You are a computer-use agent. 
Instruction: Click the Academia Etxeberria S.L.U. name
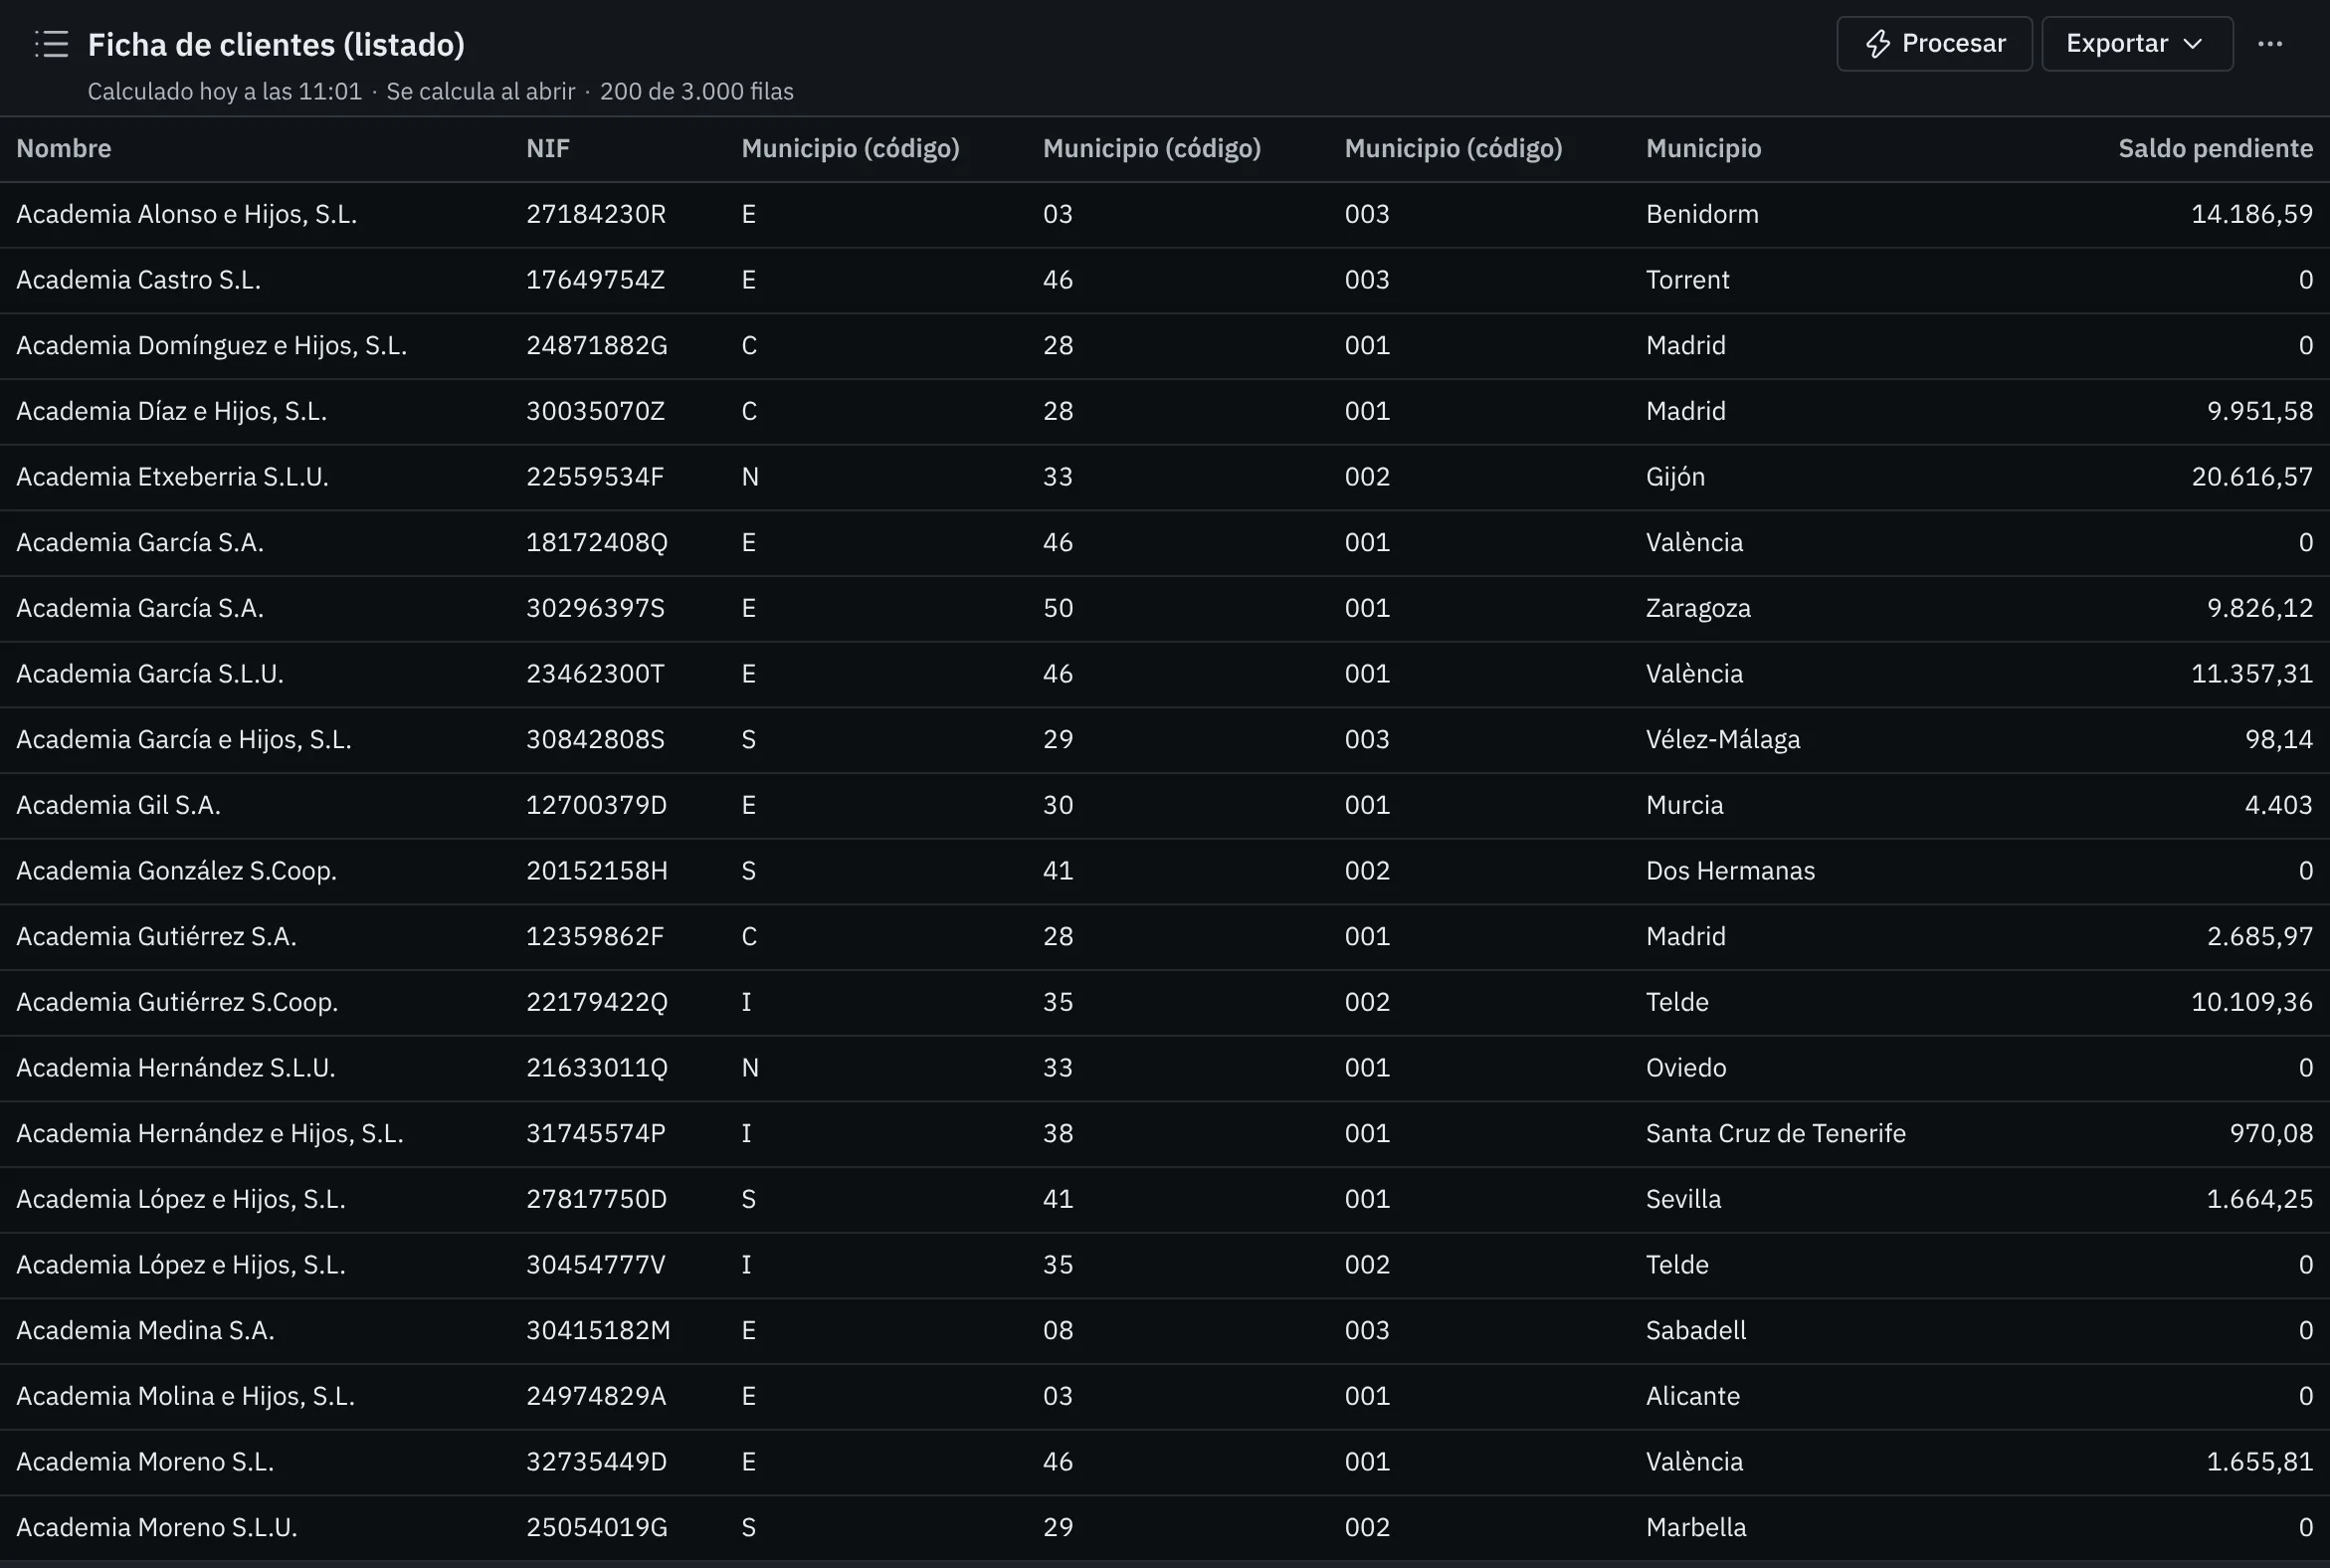click(172, 476)
